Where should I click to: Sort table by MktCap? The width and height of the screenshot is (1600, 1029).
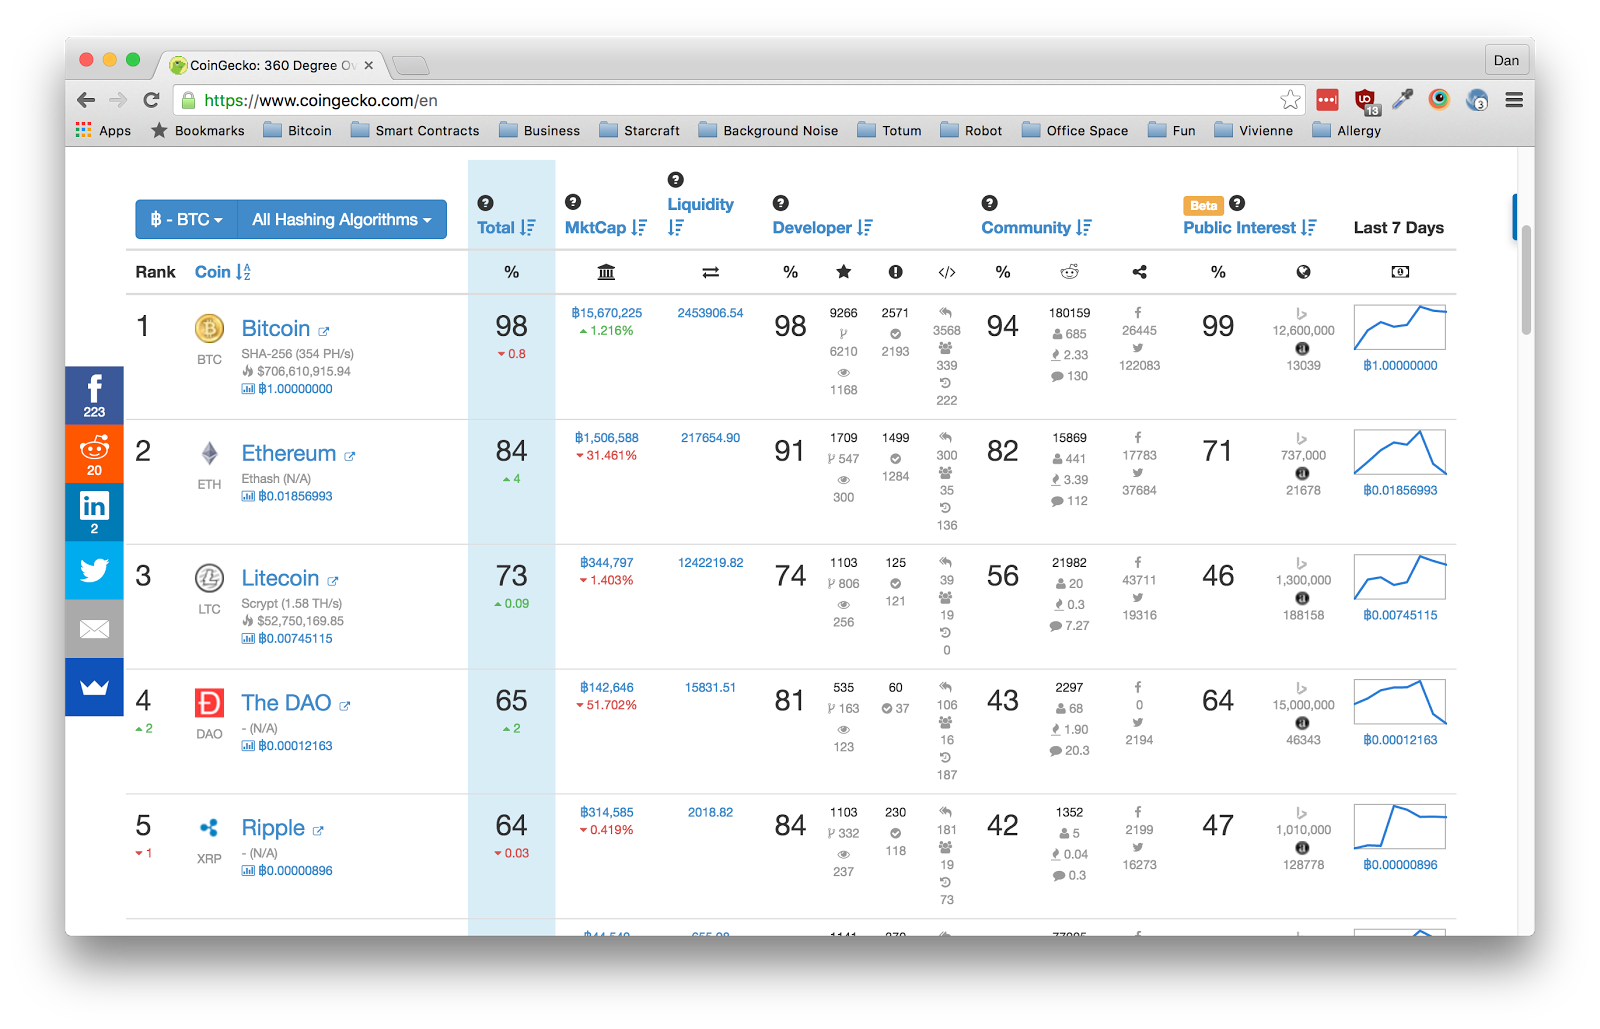606,228
